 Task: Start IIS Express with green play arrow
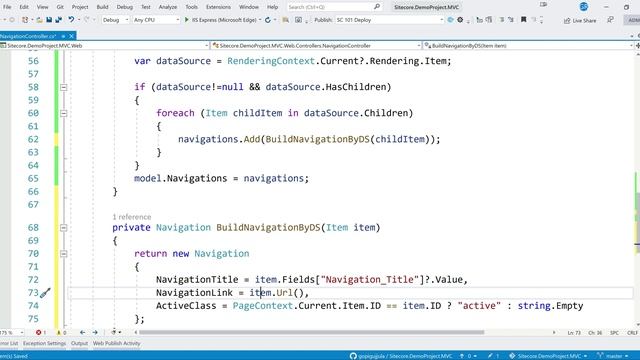pos(187,20)
